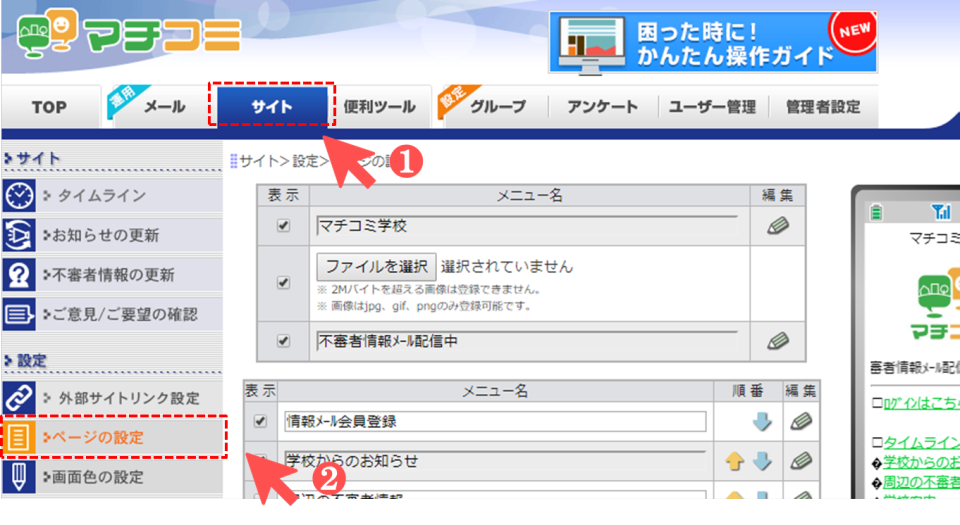Click the ファイルを選択 button
This screenshot has height=525, width=960.
pyautogui.click(x=376, y=267)
